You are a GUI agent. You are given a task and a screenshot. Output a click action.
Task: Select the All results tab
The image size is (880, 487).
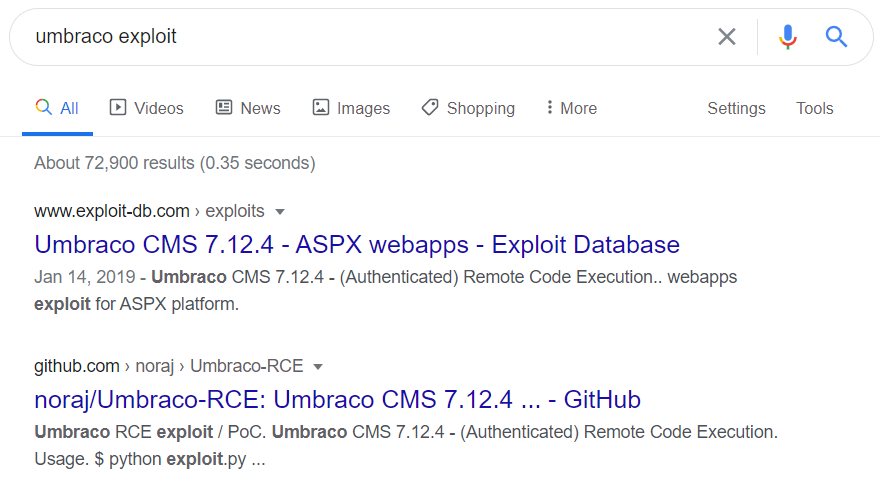pos(57,108)
